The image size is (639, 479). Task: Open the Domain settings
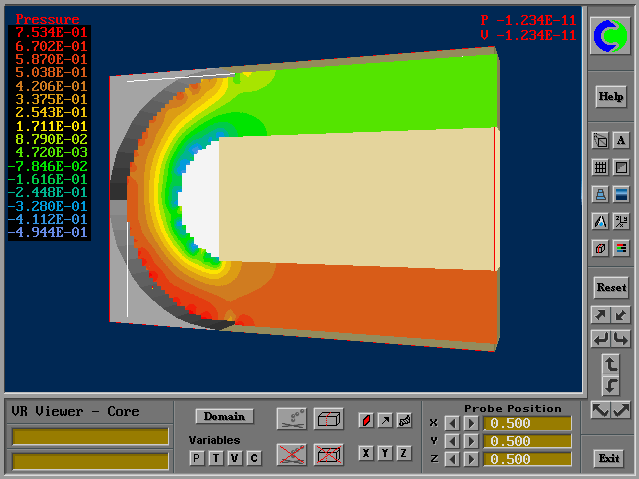click(225, 416)
